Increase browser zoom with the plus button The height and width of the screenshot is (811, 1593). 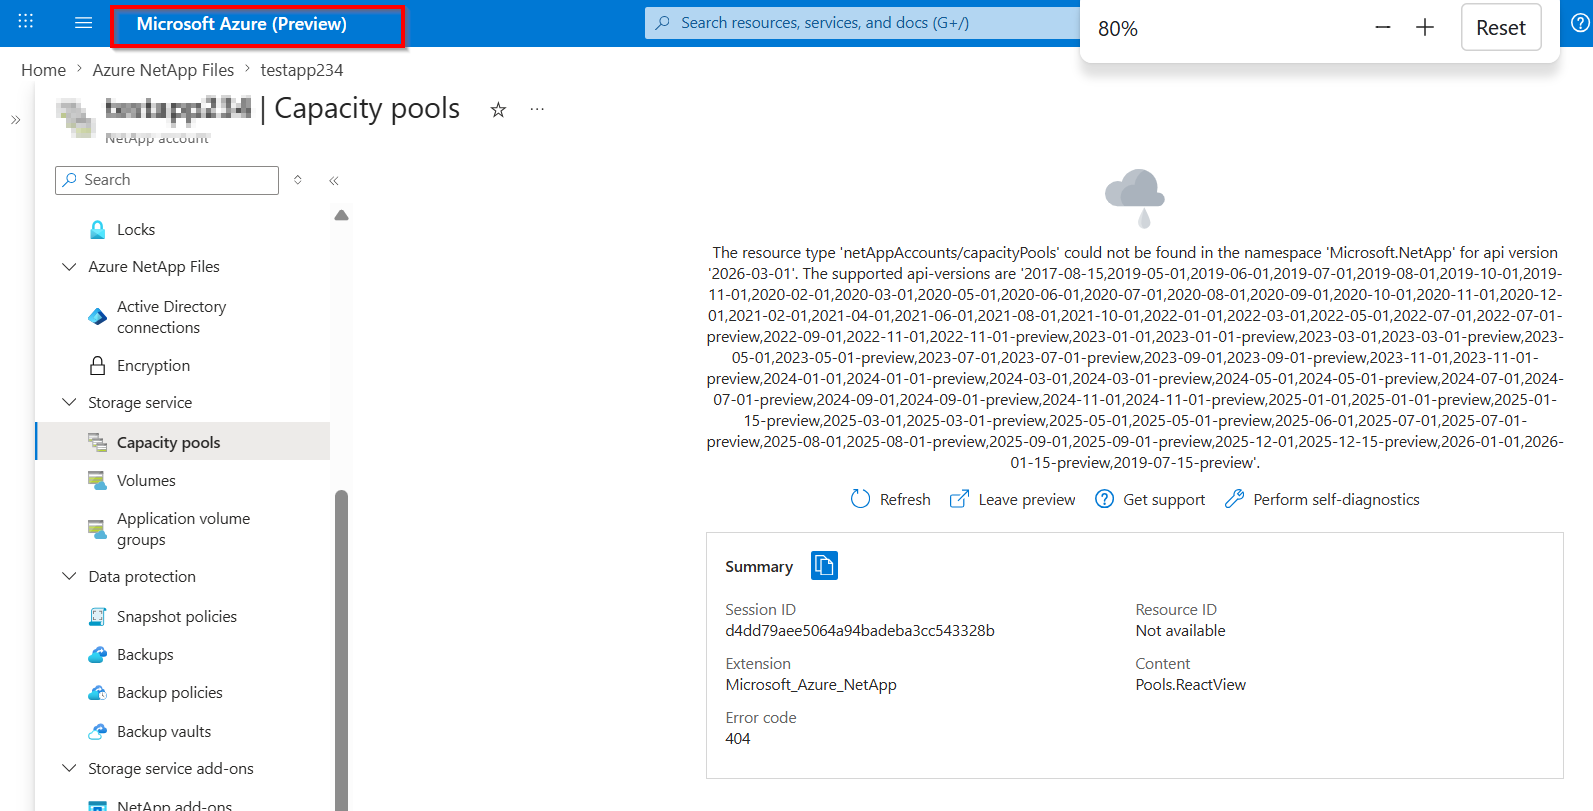pos(1425,28)
